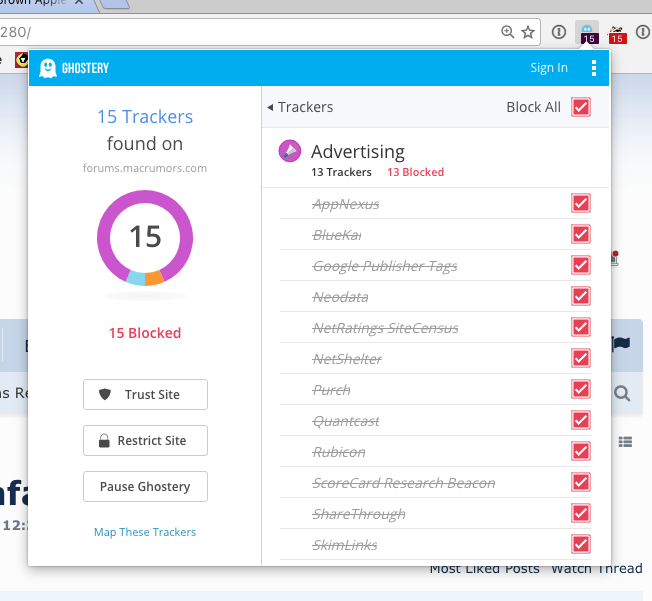
Task: Uncheck the ShareThrough tracker checkbox
Action: (581, 513)
